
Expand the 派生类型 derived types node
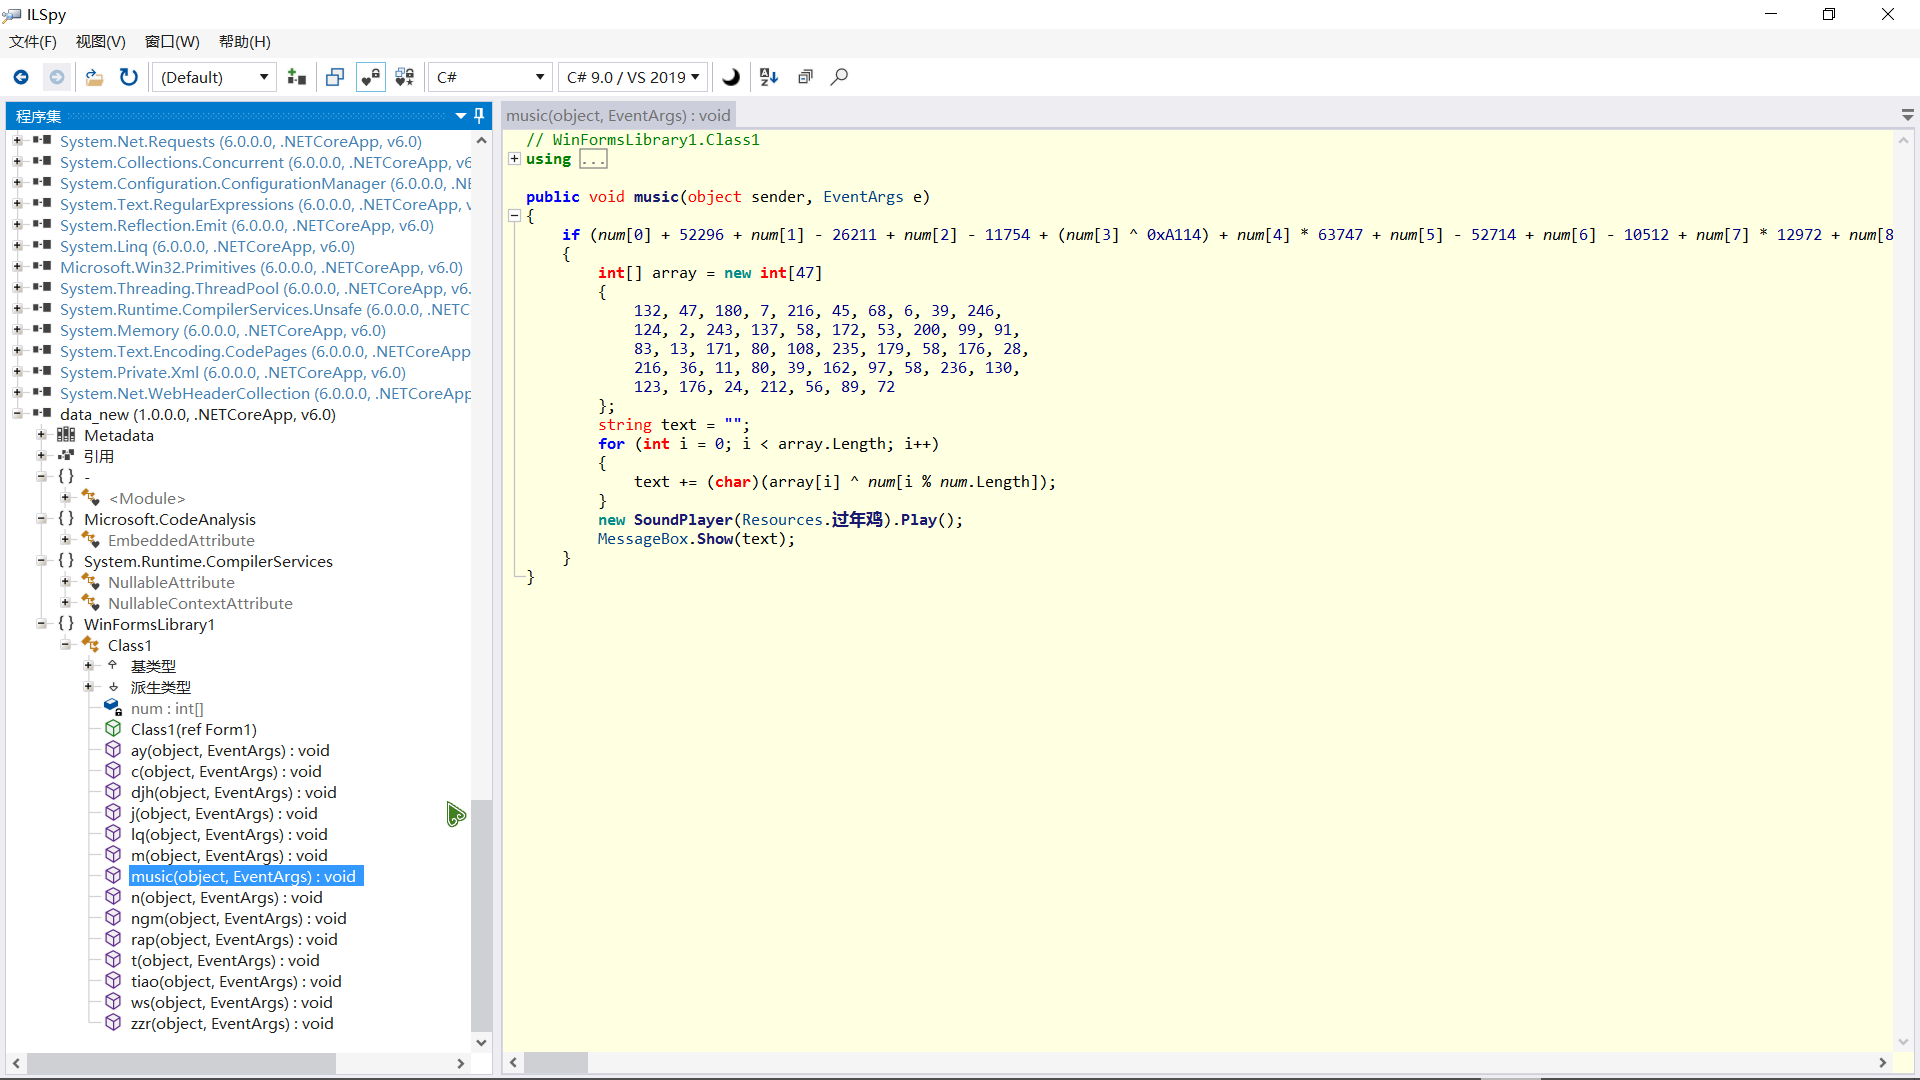click(89, 687)
